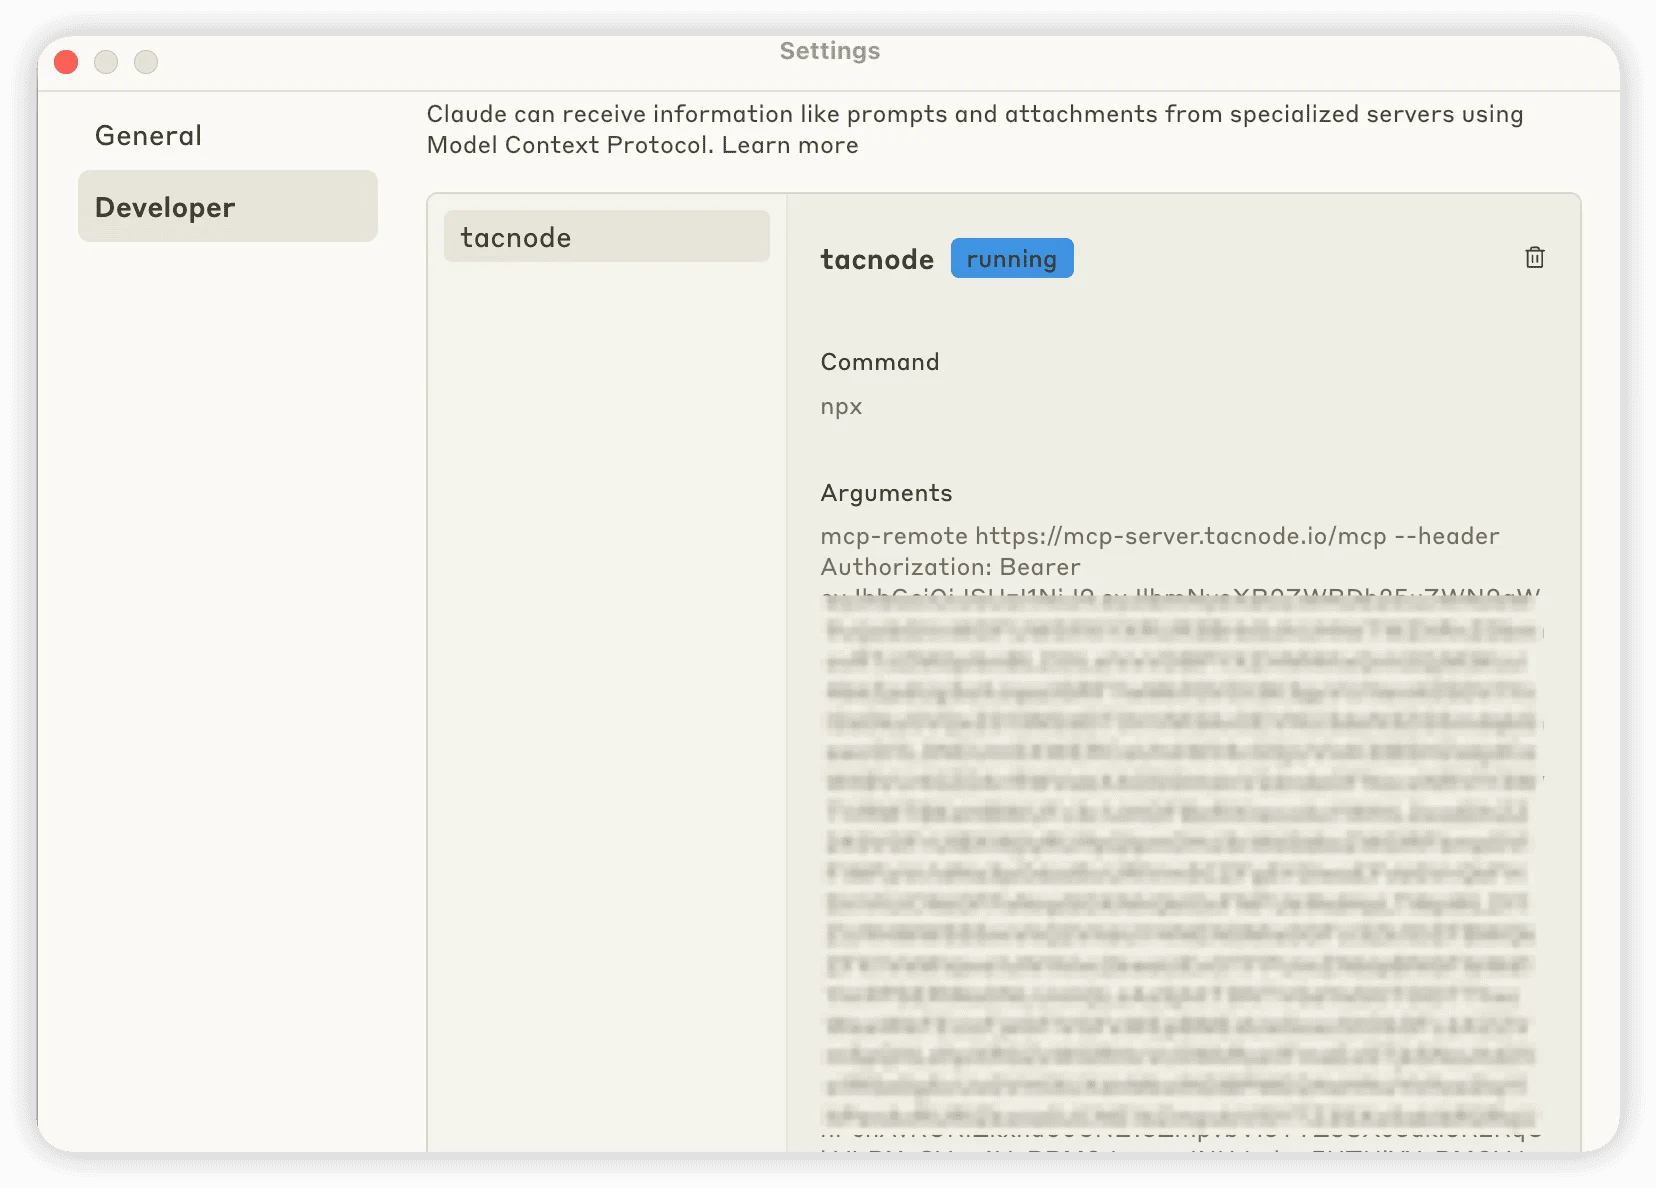Screen dimensions: 1656x1188
Task: Click the window zoom button
Action: 146,62
